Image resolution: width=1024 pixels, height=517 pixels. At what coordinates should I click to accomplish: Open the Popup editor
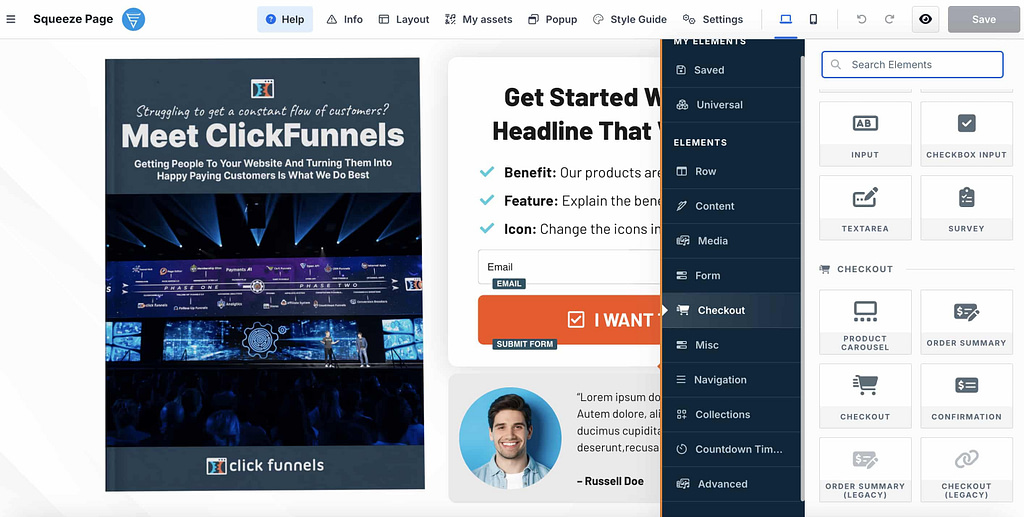552,20
